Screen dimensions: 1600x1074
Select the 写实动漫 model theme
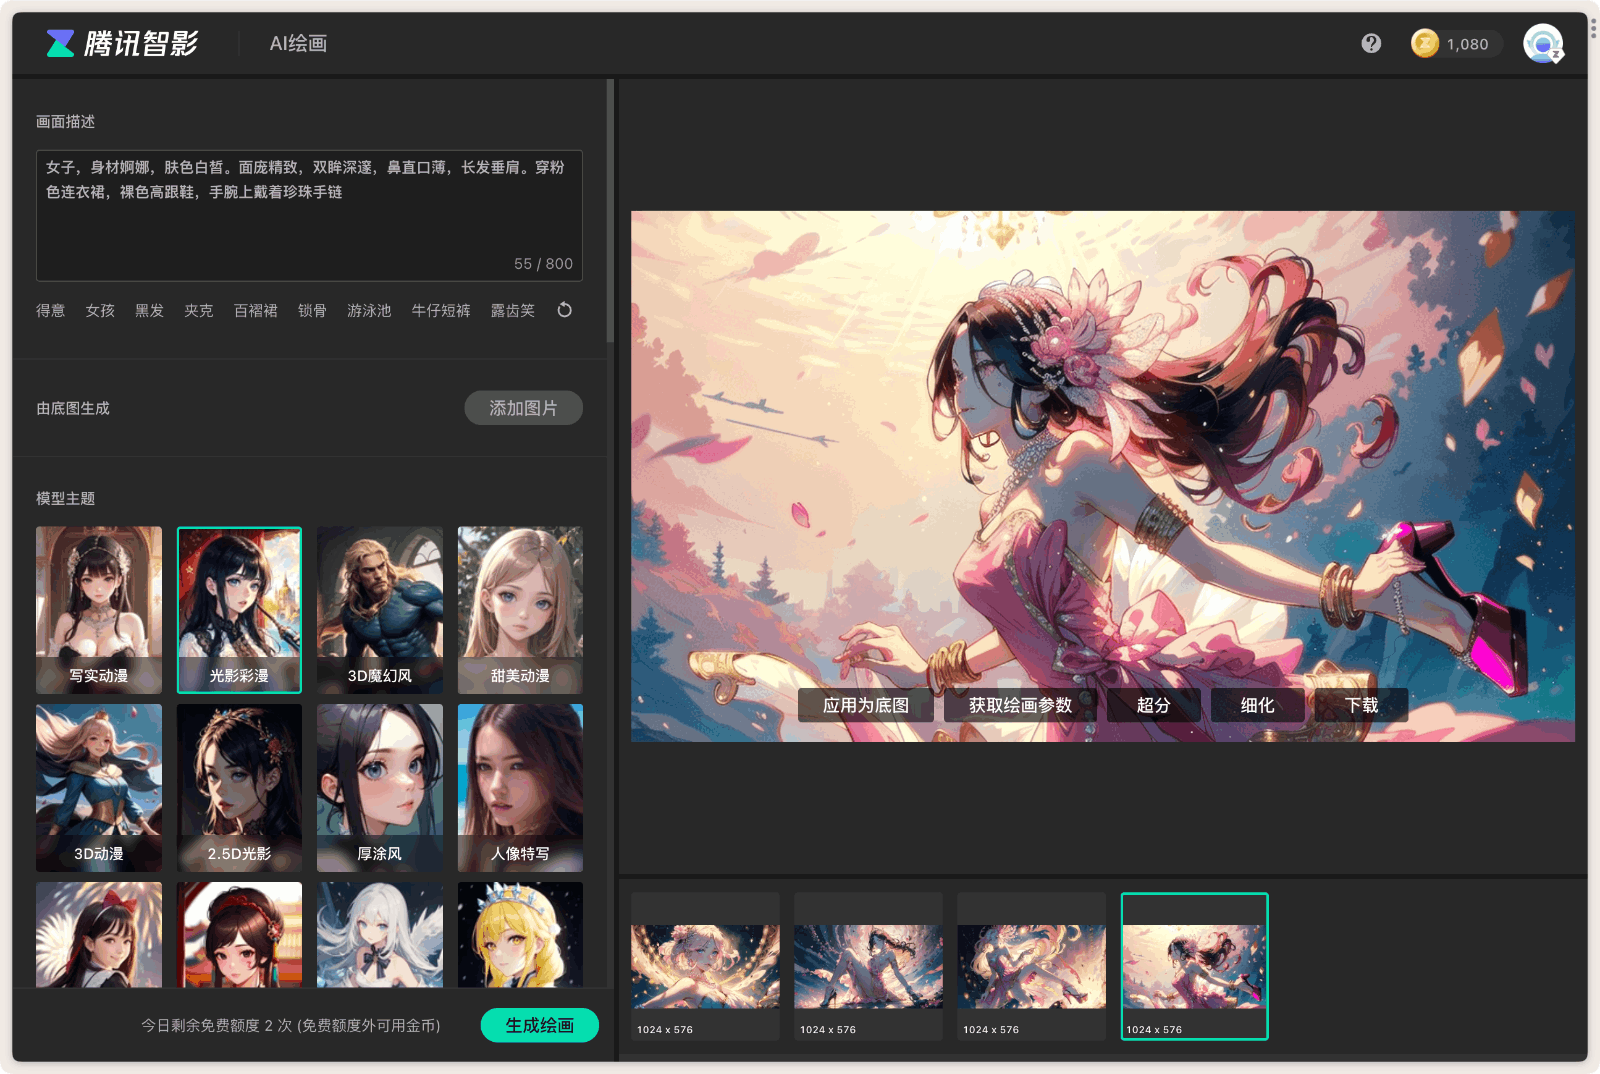click(x=99, y=609)
